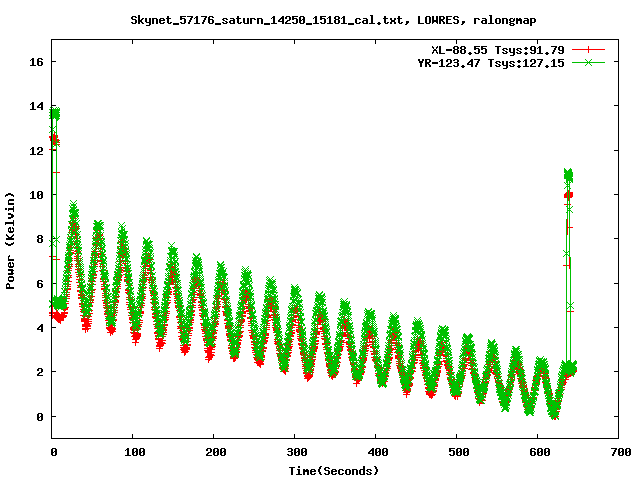The image size is (640, 480).
Task: Click x-axis tick label 500
Action: (x=458, y=452)
